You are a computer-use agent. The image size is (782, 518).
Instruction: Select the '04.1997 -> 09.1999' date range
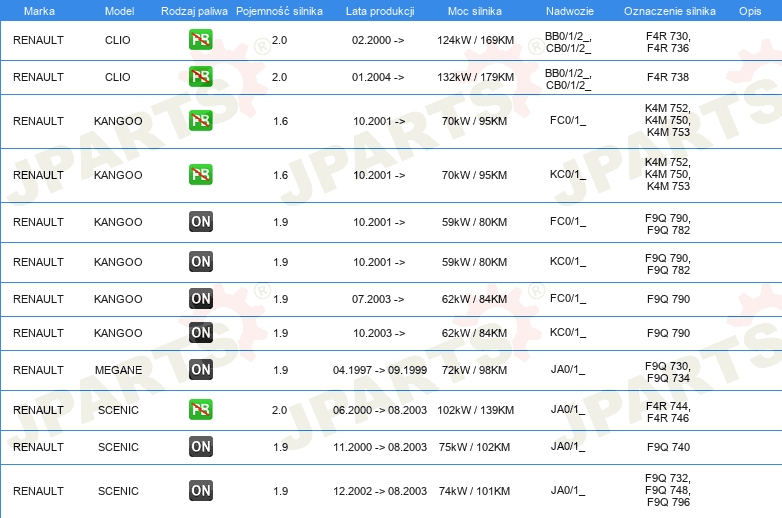tap(380, 370)
